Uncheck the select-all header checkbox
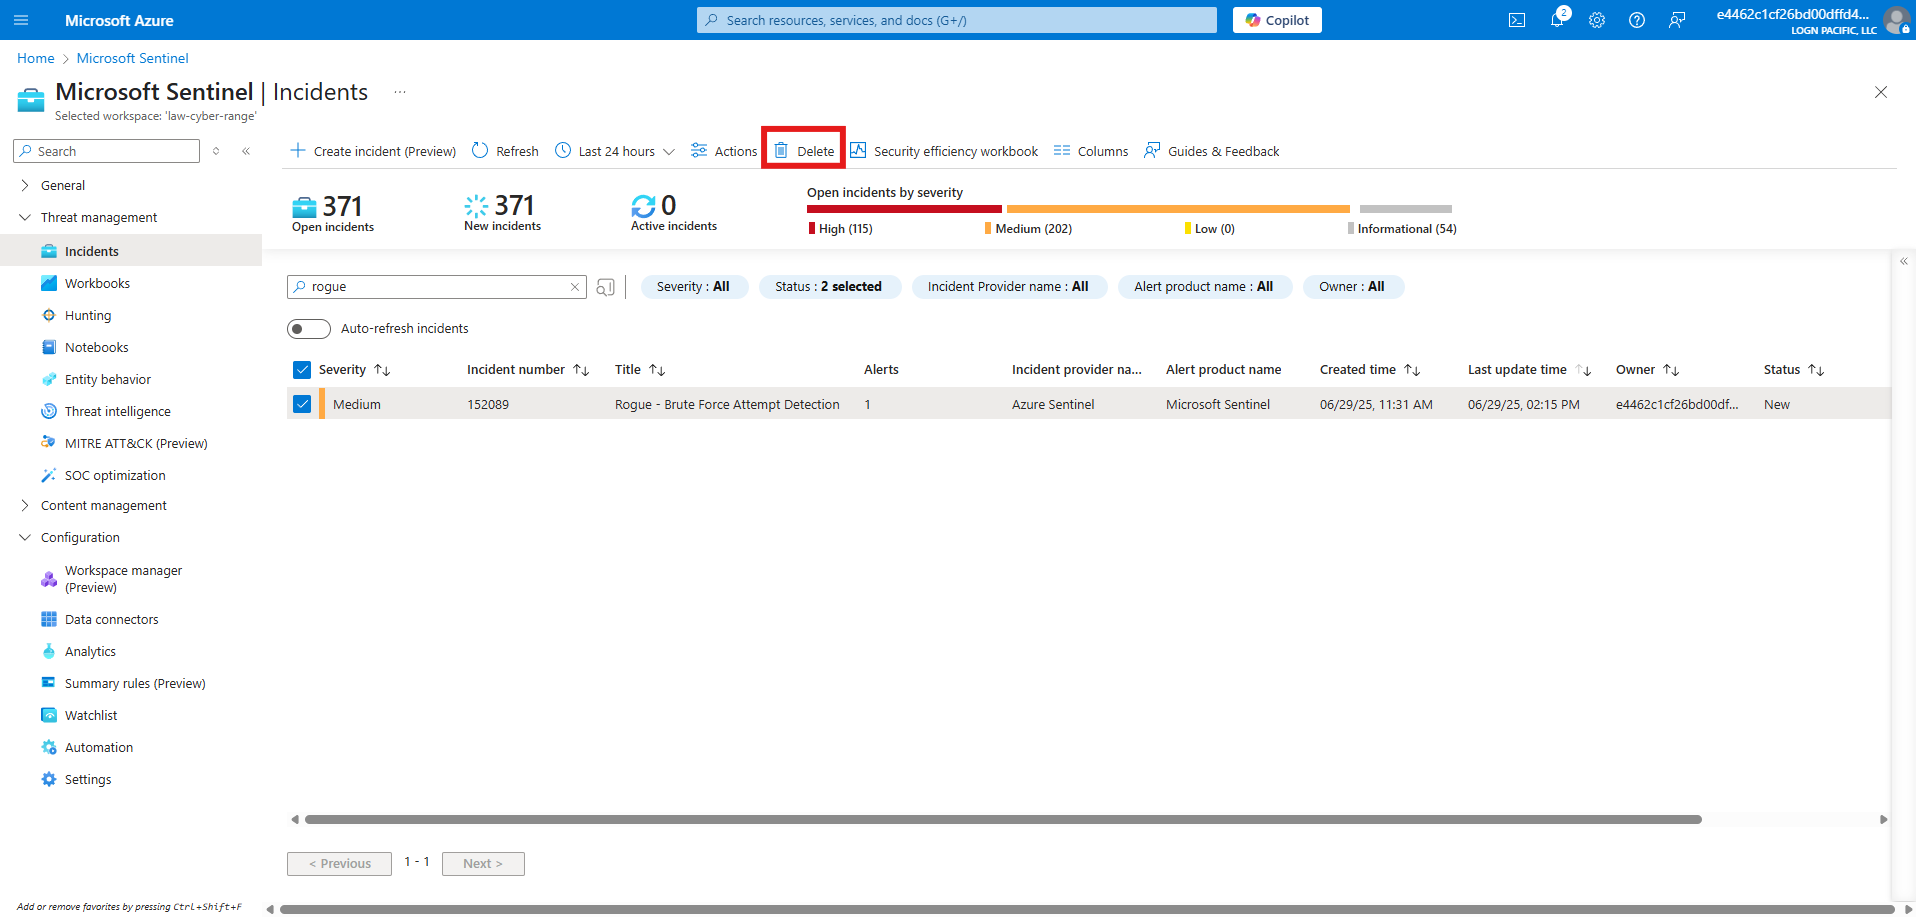The height and width of the screenshot is (917, 1916). click(302, 370)
